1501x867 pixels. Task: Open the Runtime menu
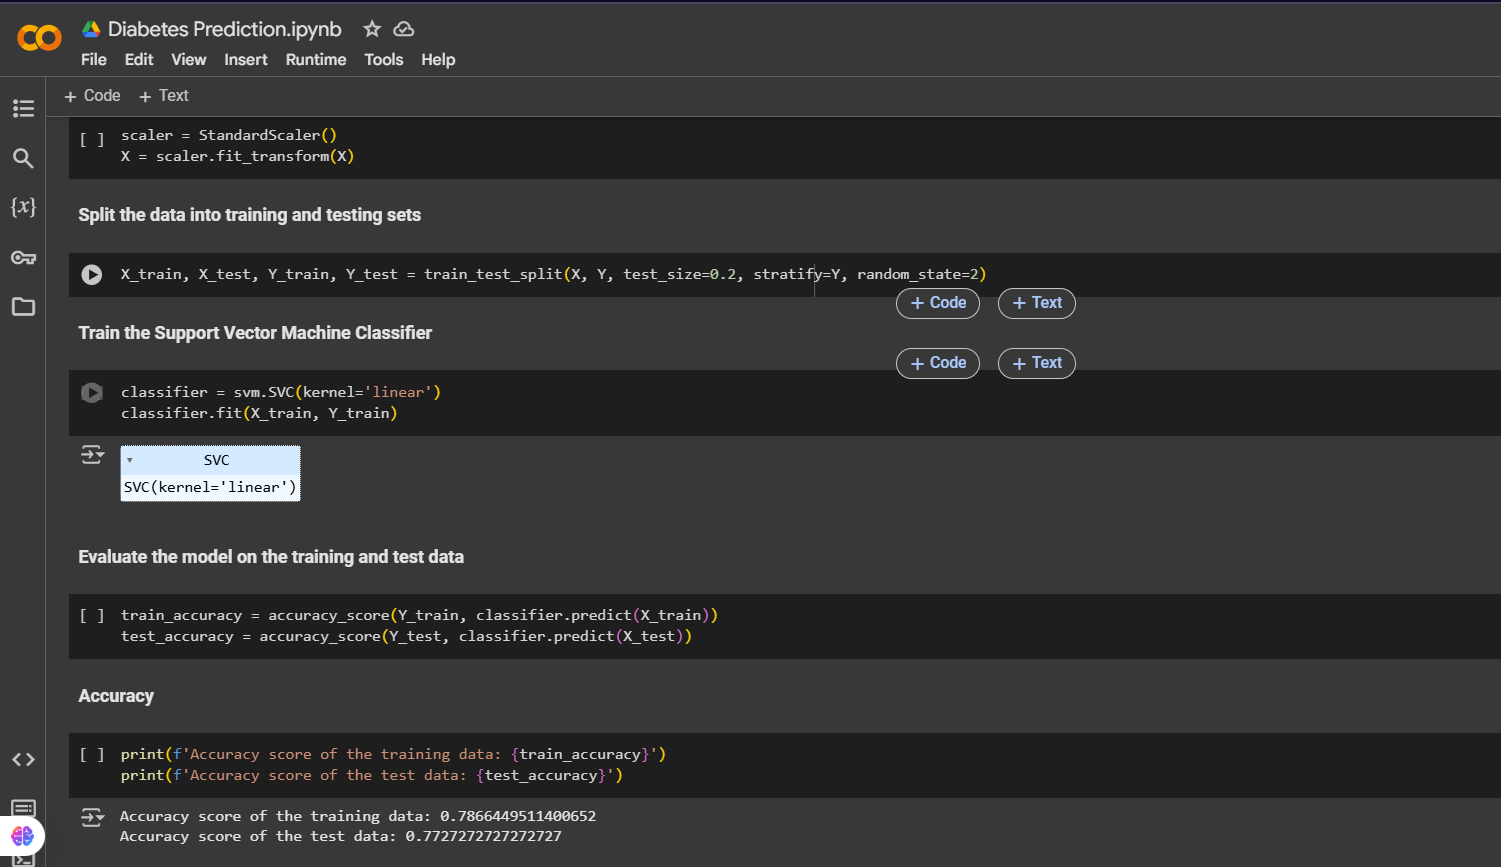coord(316,60)
